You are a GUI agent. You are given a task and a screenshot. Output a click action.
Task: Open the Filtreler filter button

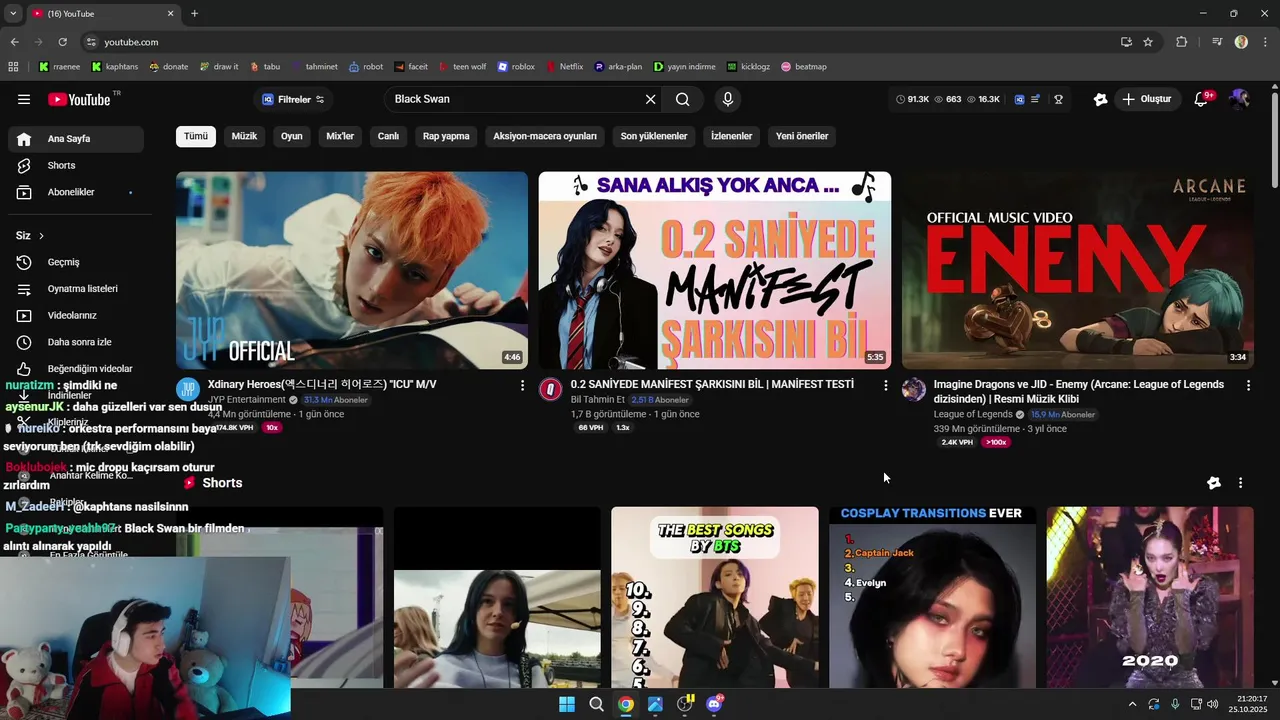click(293, 99)
